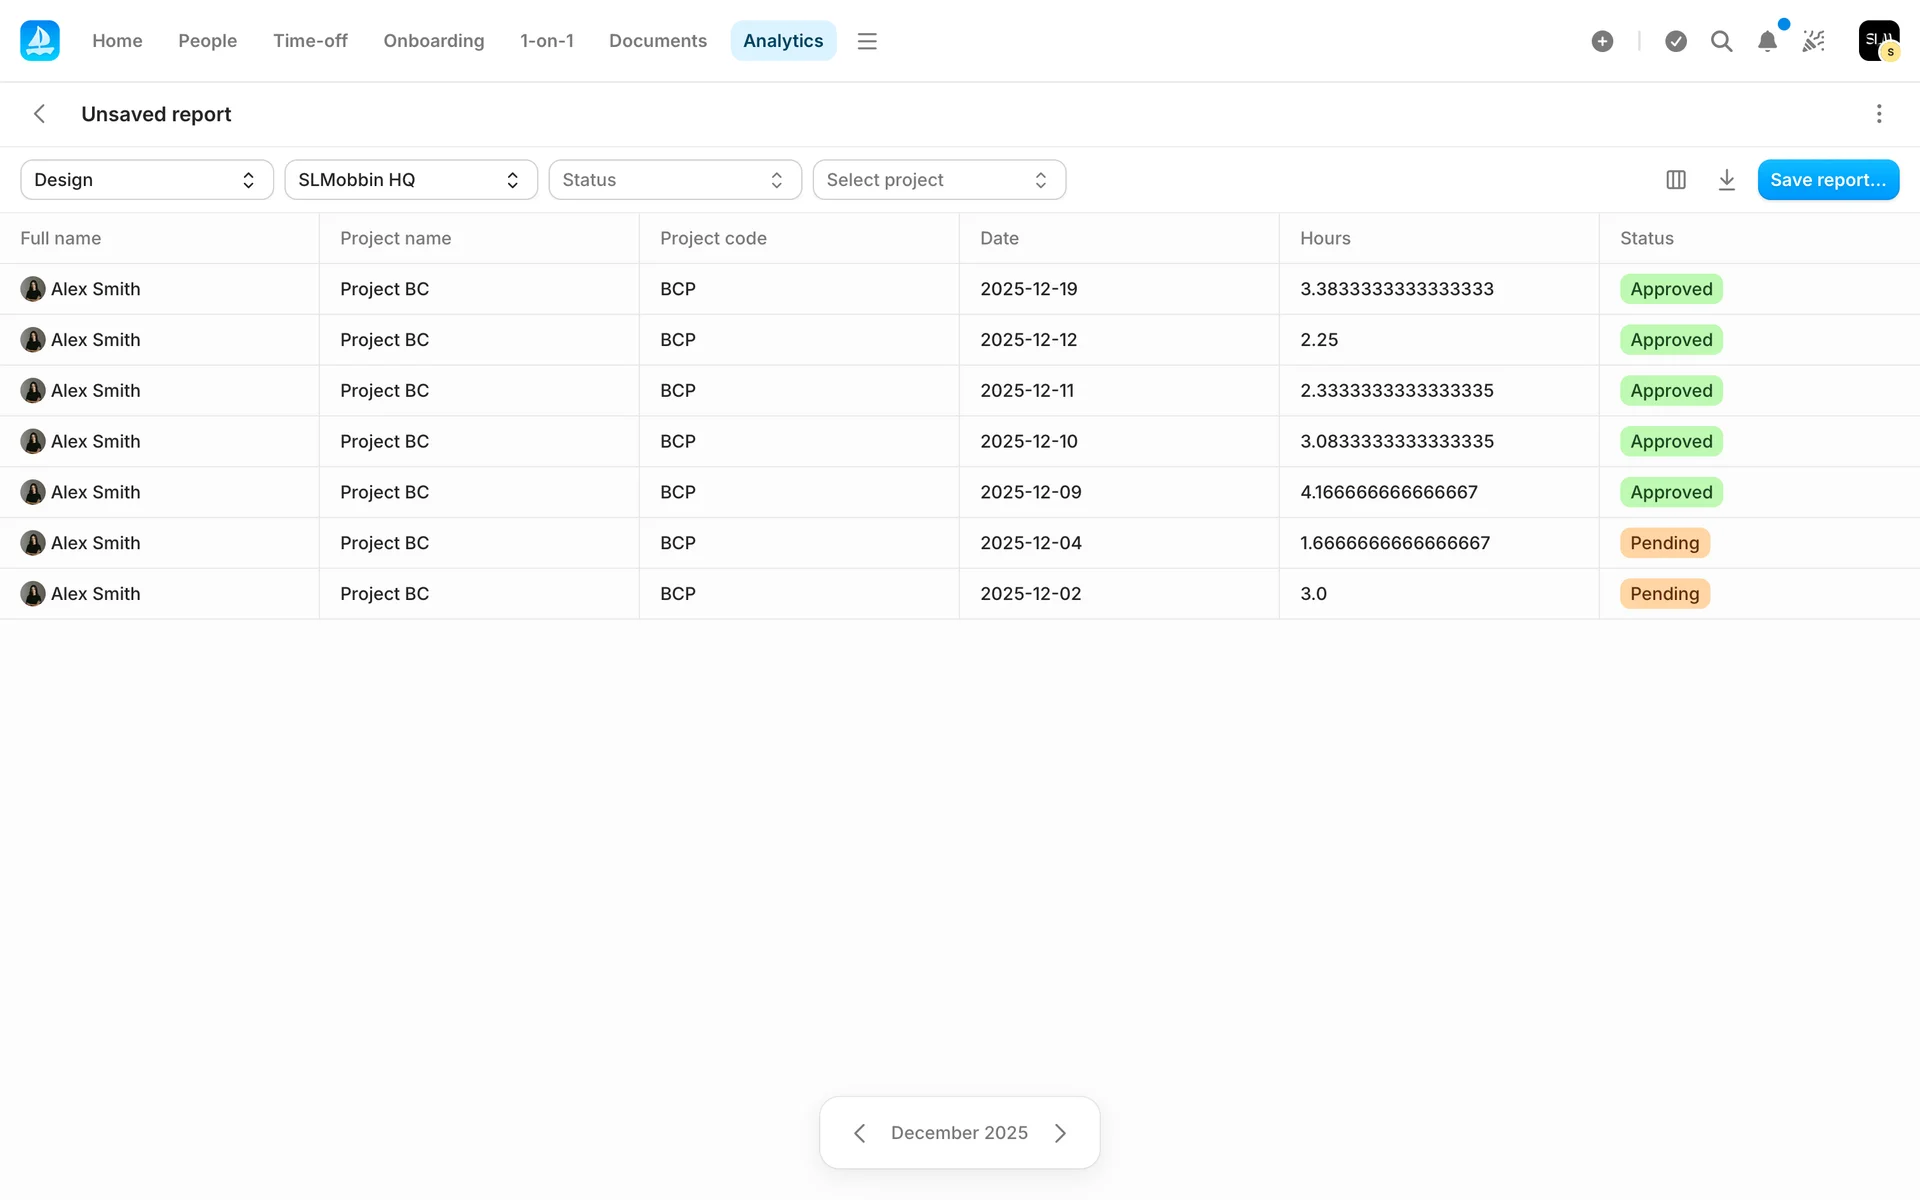Download the report via arrow icon
The height and width of the screenshot is (1200, 1920).
click(x=1726, y=180)
